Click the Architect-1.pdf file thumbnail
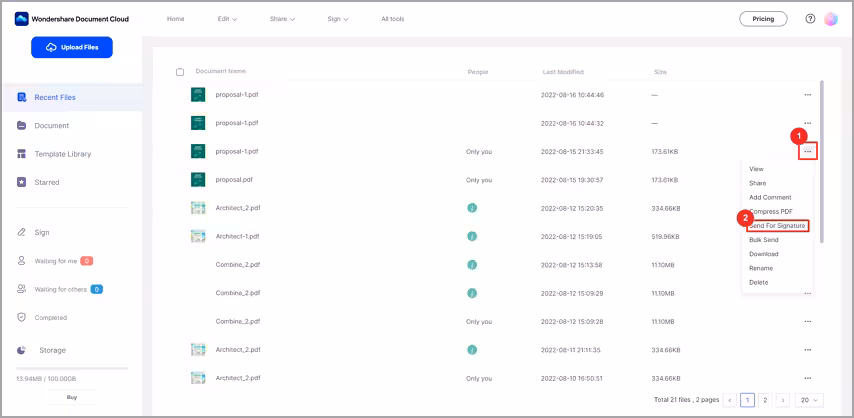854x418 pixels. tap(198, 236)
